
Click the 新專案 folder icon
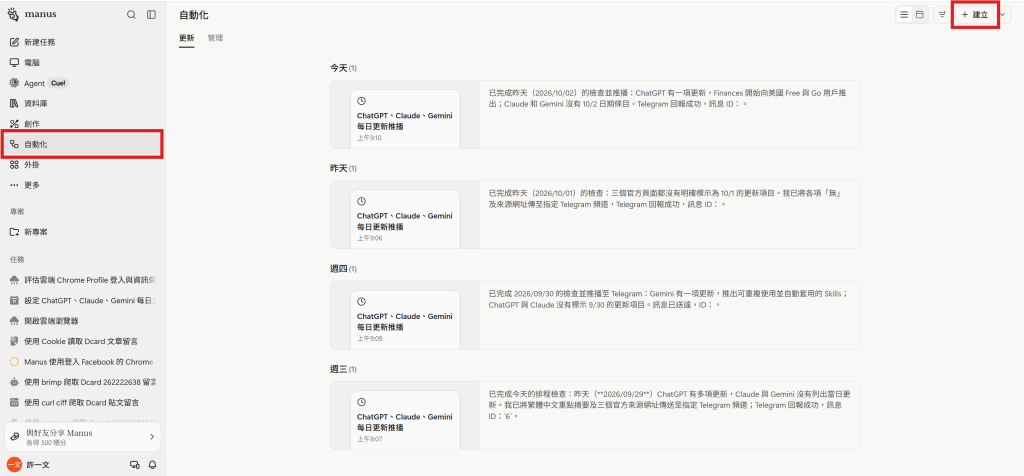14,232
